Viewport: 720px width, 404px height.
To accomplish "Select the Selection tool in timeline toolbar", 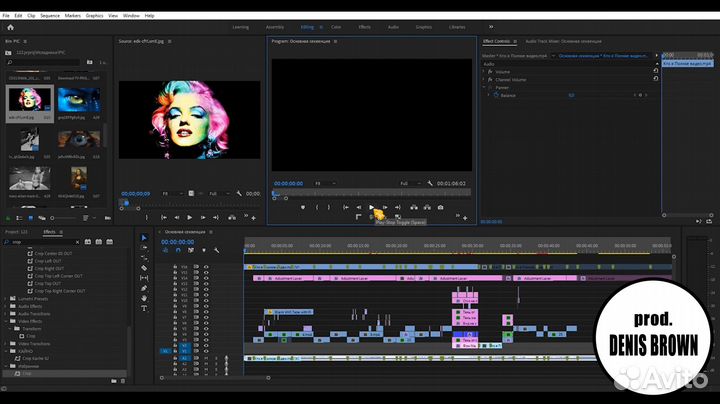I will [144, 238].
